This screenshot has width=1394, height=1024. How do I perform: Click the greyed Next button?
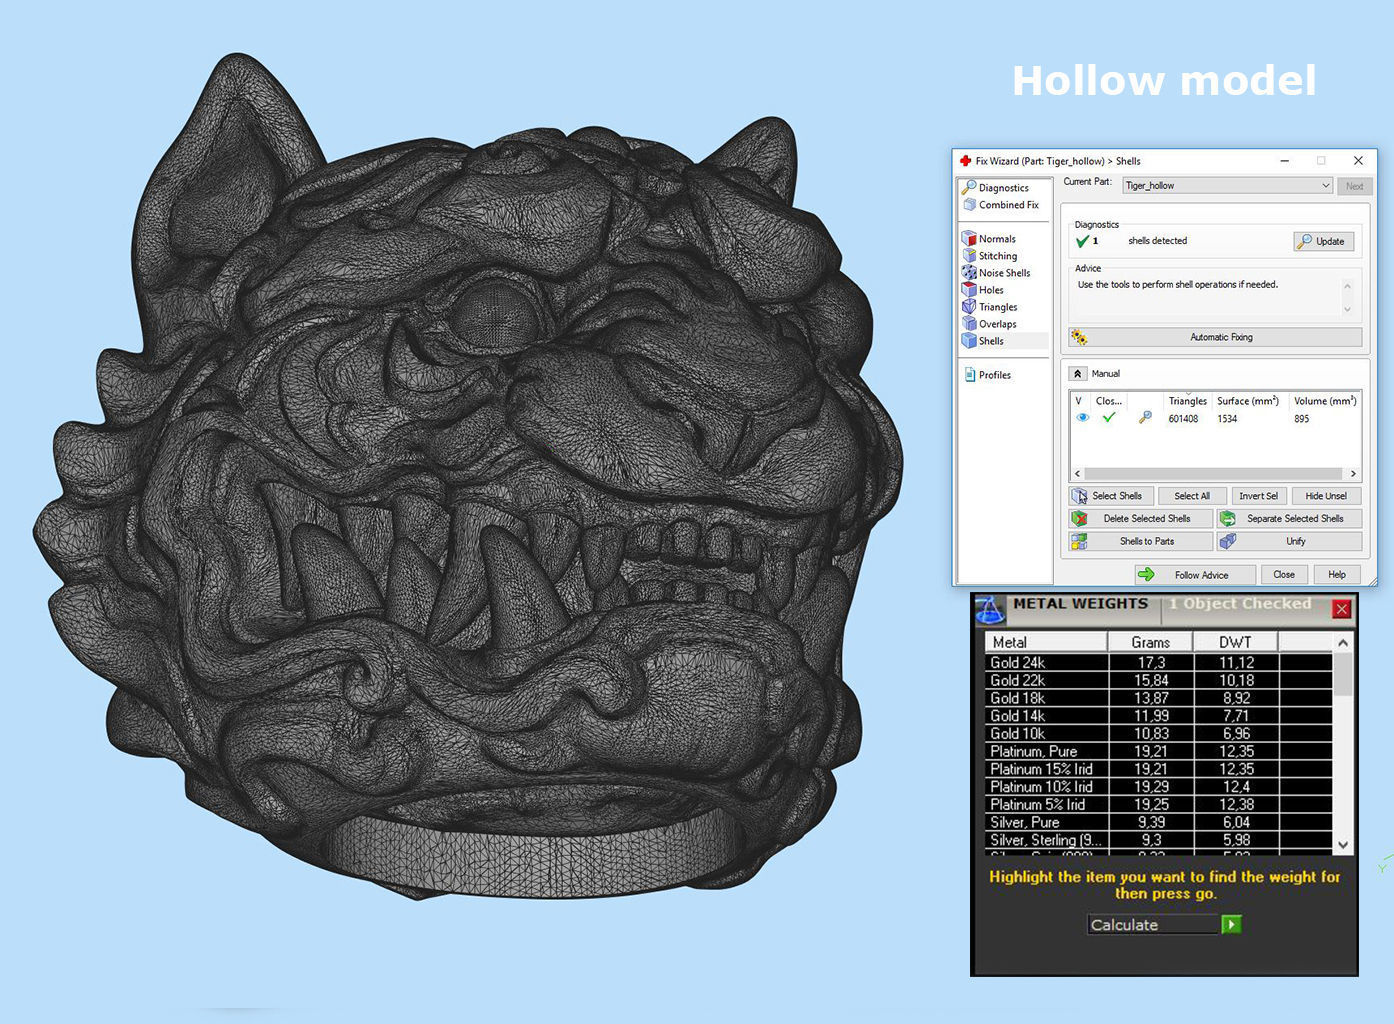point(1354,186)
